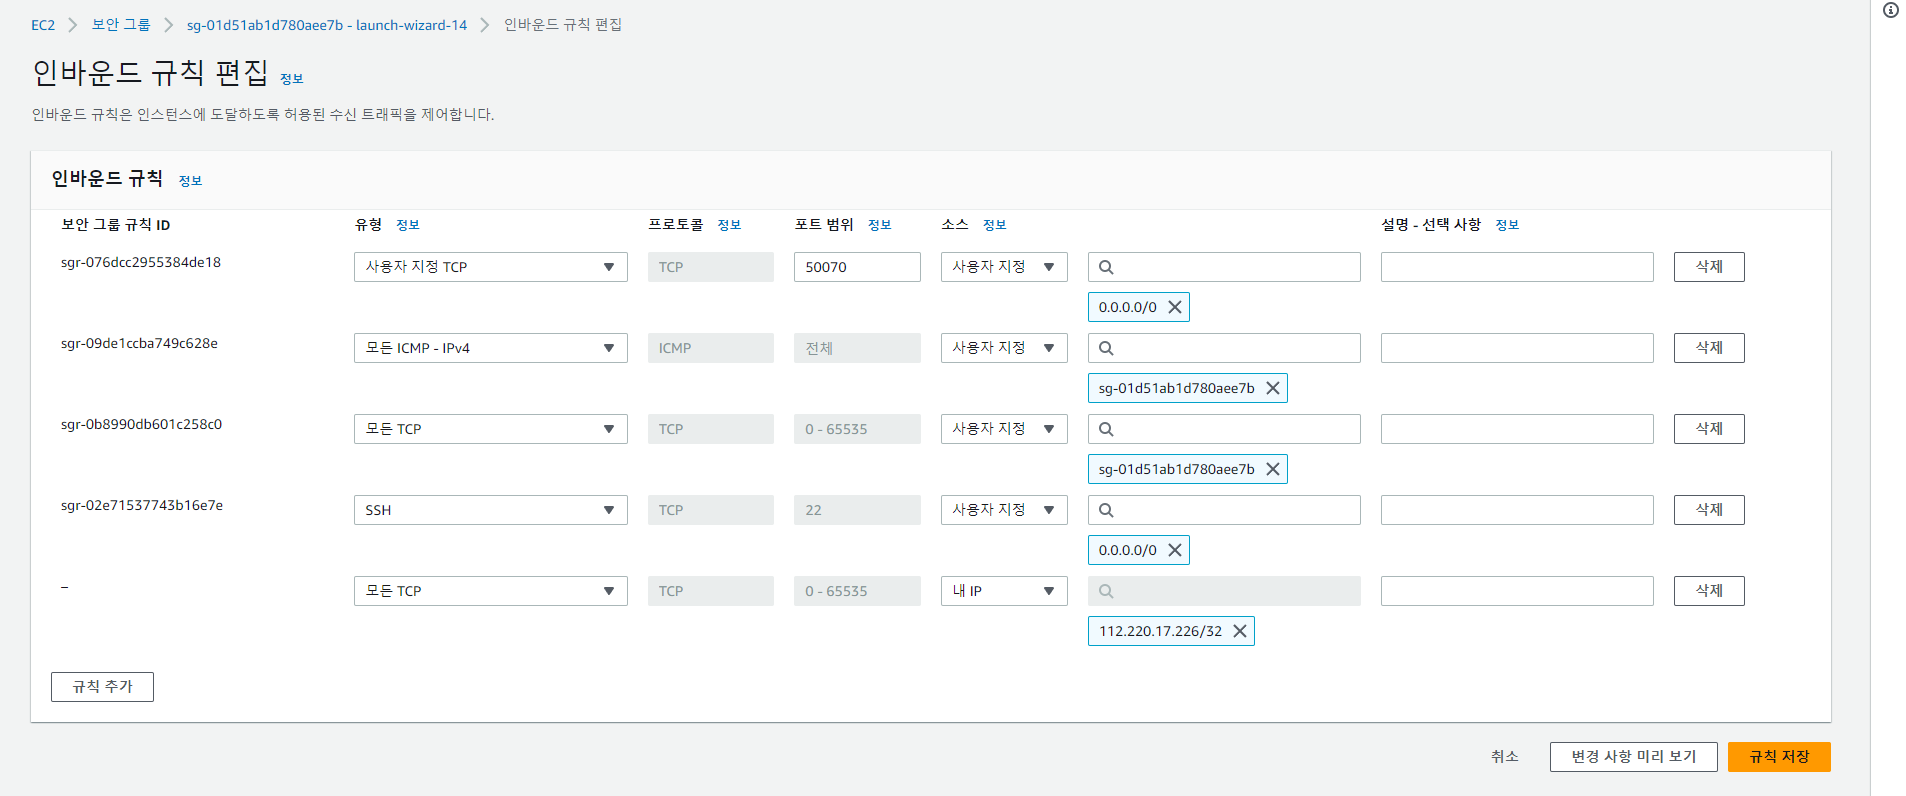Click source search field of SSH rule
This screenshot has height=796, width=1906.
pyautogui.click(x=1224, y=510)
